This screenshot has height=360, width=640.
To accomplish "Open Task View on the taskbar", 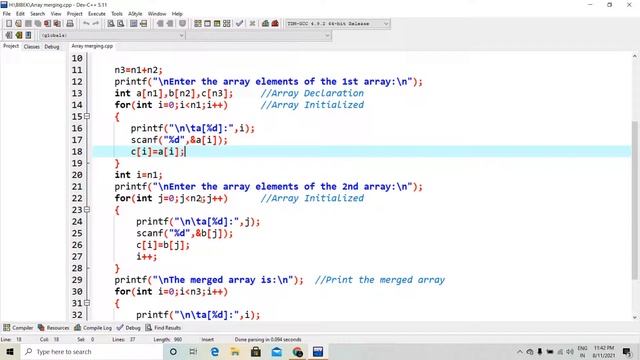I will pyautogui.click(x=193, y=351).
